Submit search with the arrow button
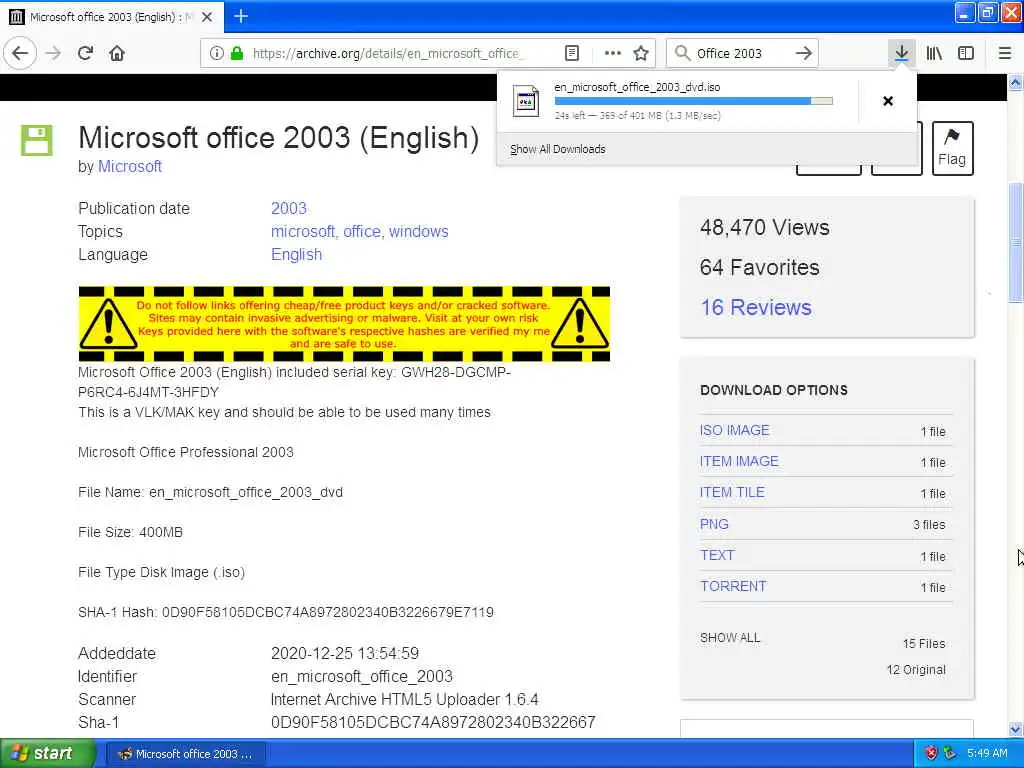This screenshot has width=1024, height=768. point(803,54)
